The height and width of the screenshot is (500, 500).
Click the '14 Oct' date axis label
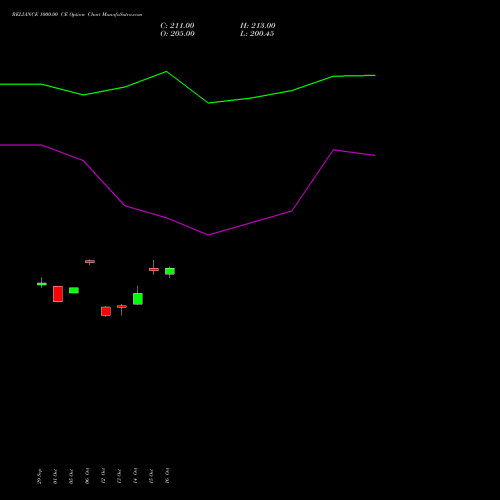(135, 476)
